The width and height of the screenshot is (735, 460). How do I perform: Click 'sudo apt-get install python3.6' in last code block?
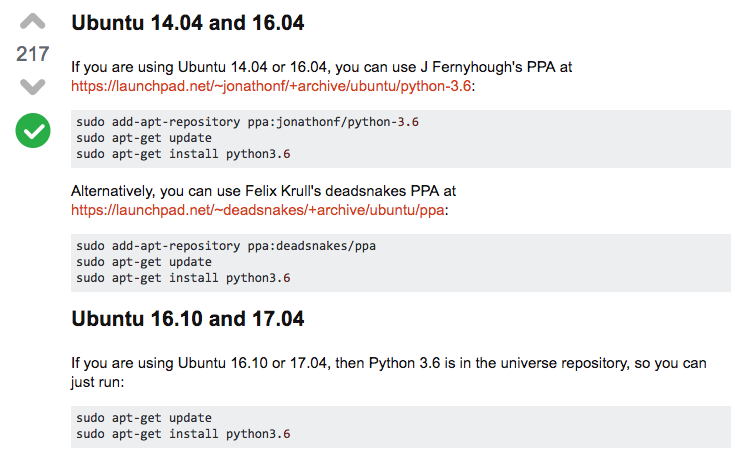click(x=183, y=434)
